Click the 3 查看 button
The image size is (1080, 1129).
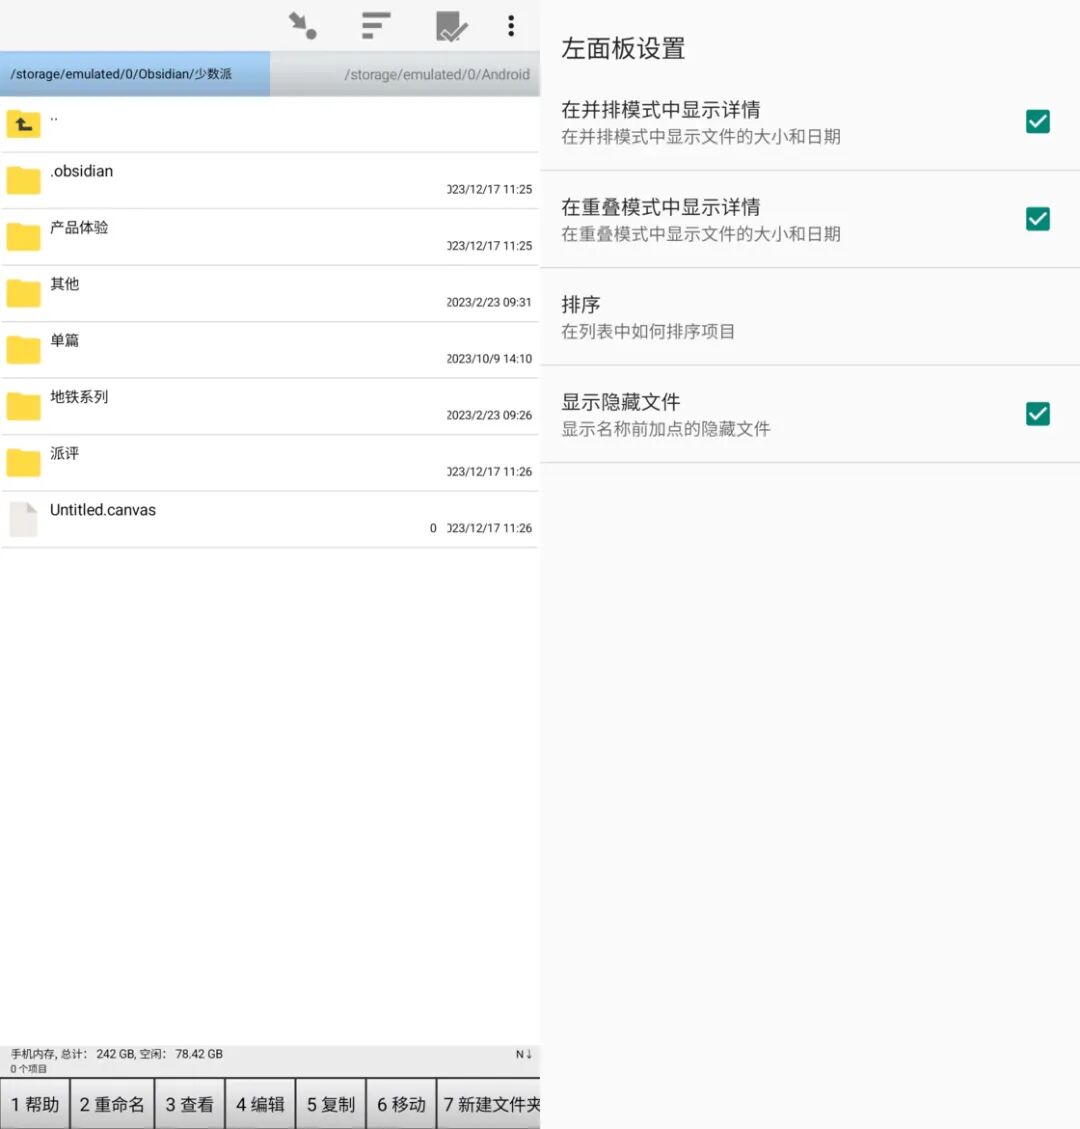pos(190,1104)
